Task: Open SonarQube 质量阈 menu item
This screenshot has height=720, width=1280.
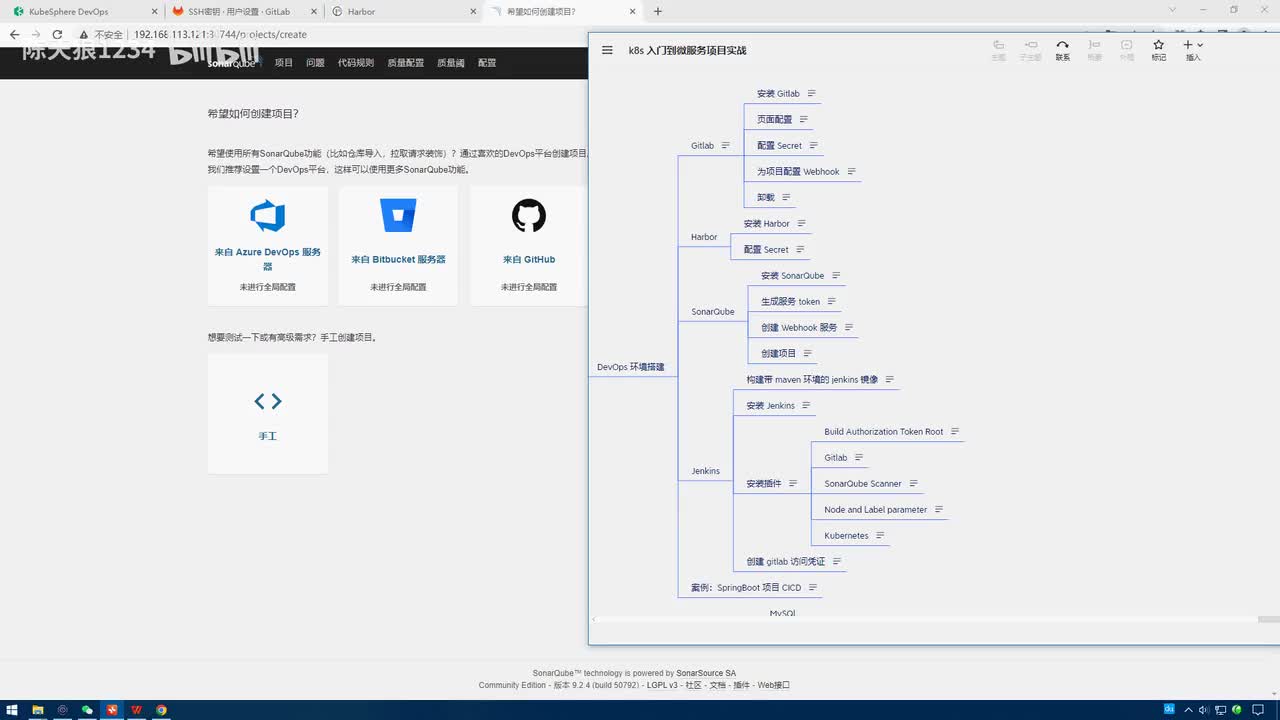Action: (451, 62)
